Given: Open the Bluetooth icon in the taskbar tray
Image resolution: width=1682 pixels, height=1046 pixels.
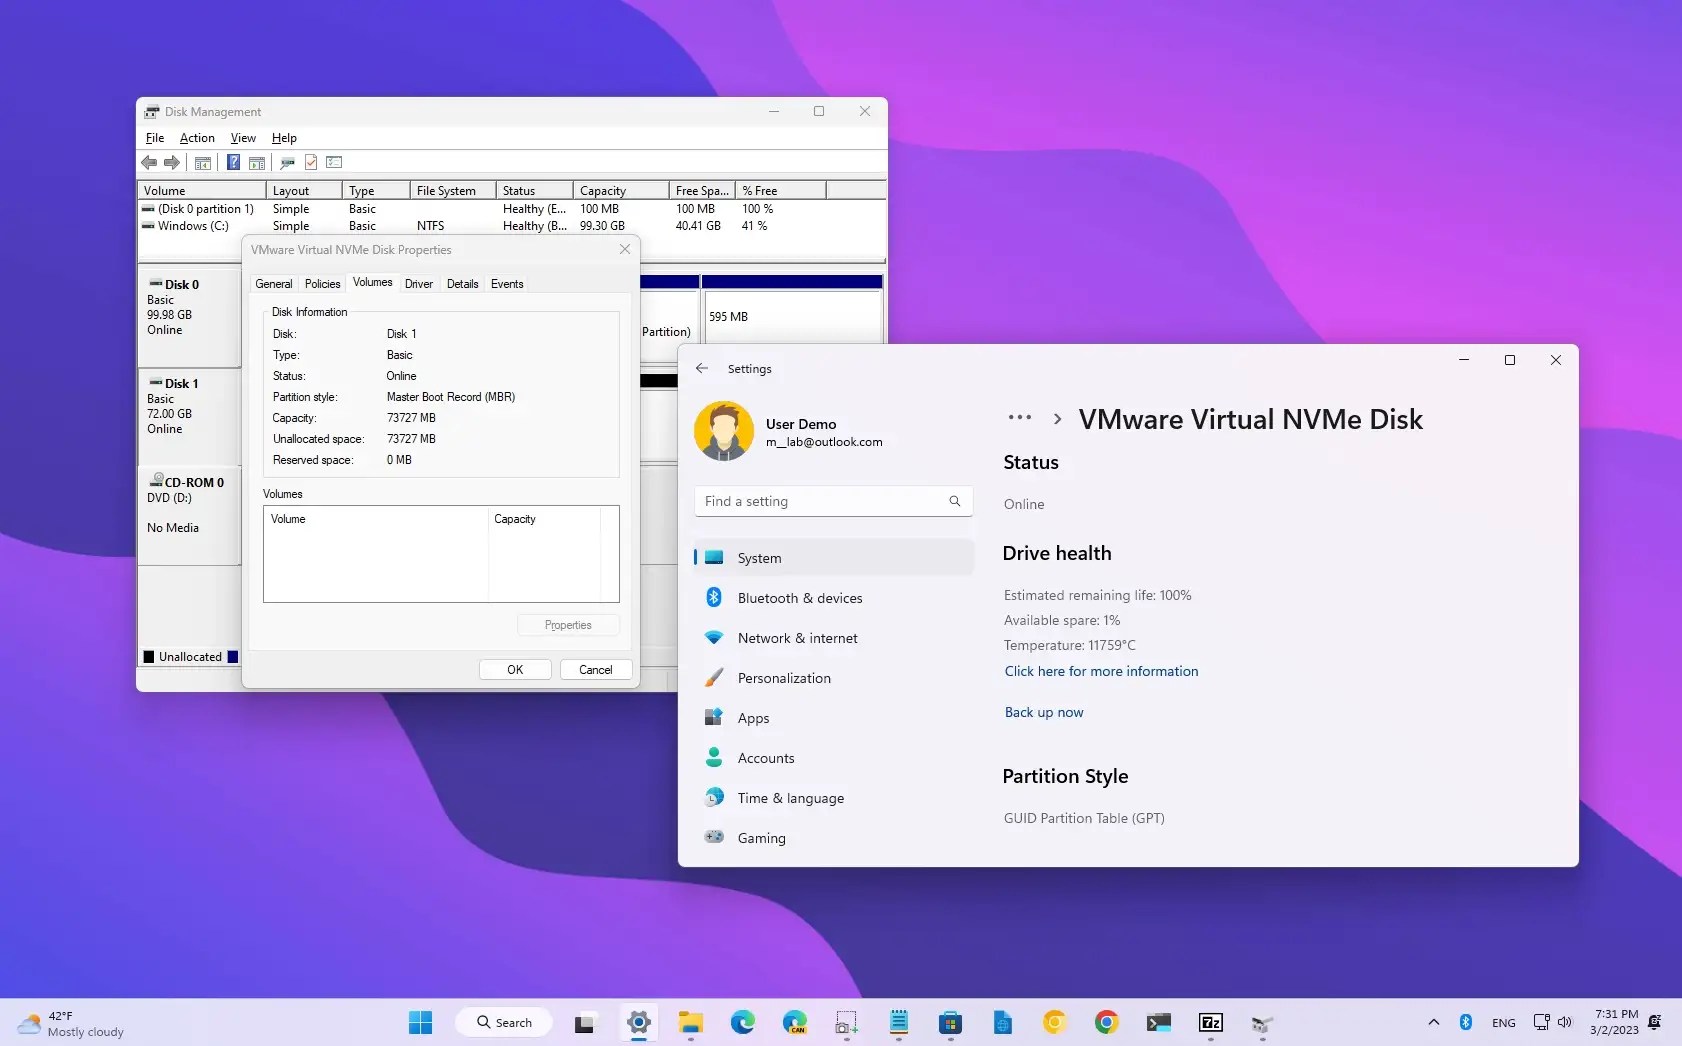Looking at the screenshot, I should click(x=1466, y=1022).
